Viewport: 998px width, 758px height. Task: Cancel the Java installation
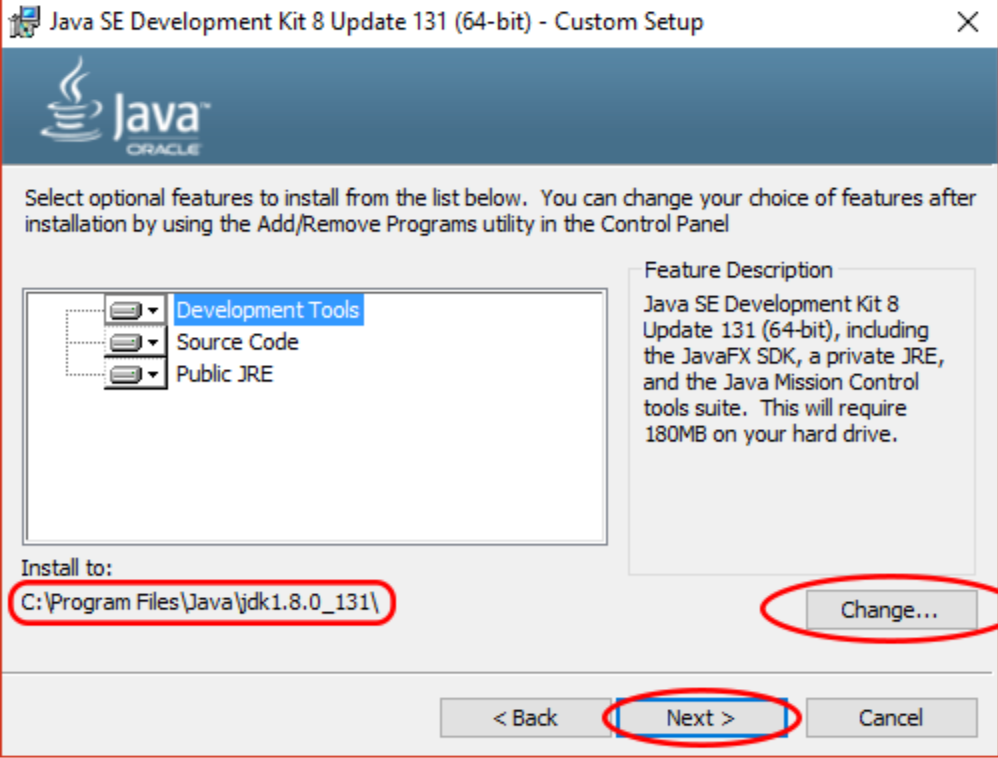(891, 718)
